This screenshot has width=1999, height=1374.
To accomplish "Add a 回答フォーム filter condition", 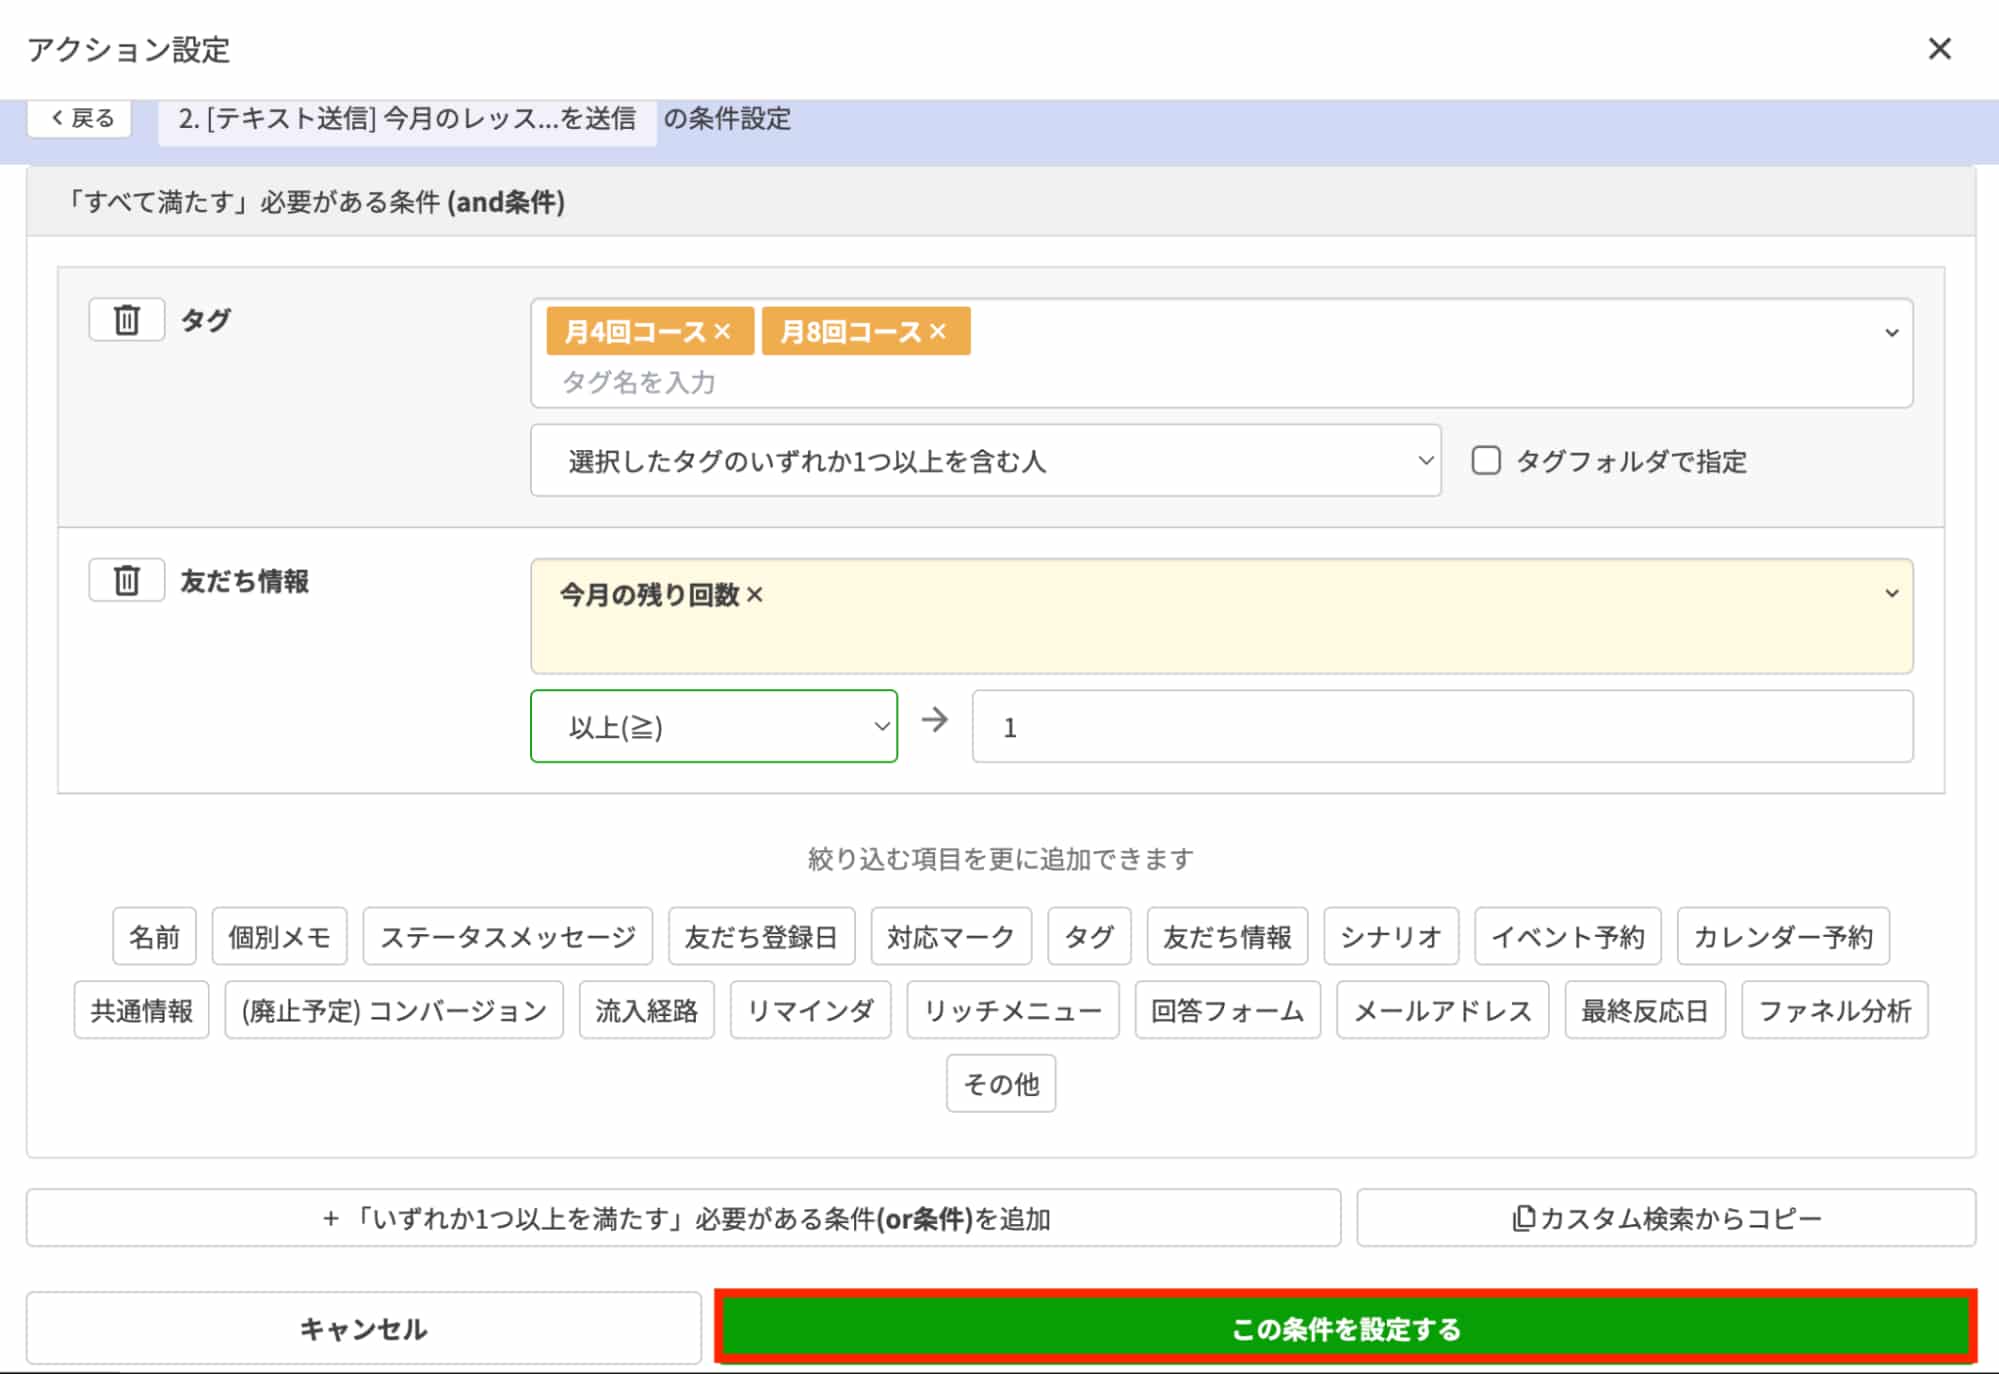I will (x=1228, y=1010).
